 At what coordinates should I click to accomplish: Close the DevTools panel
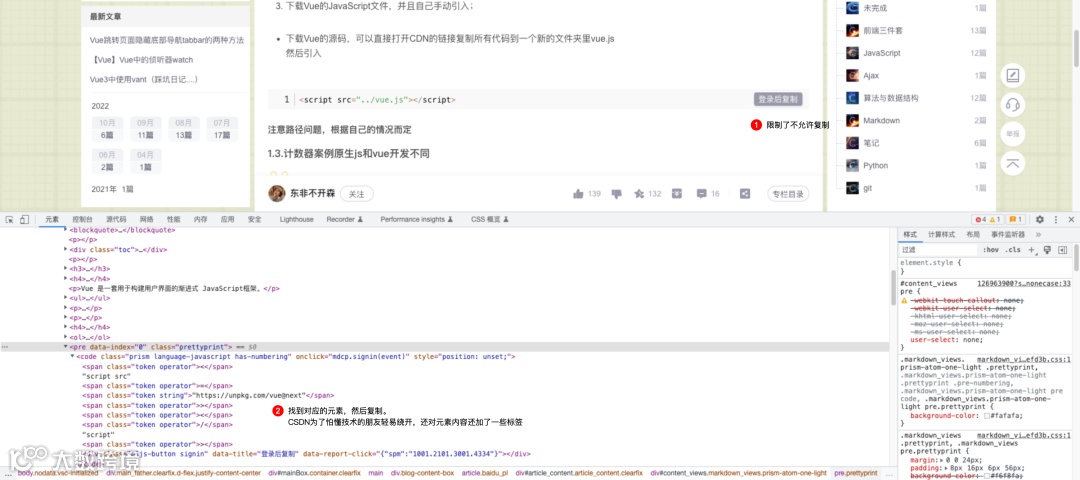(1071, 219)
